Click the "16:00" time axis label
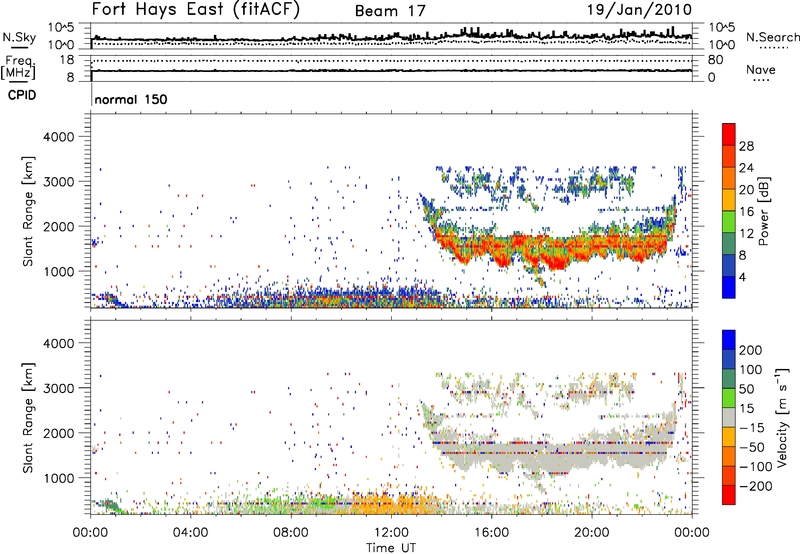 pos(491,533)
